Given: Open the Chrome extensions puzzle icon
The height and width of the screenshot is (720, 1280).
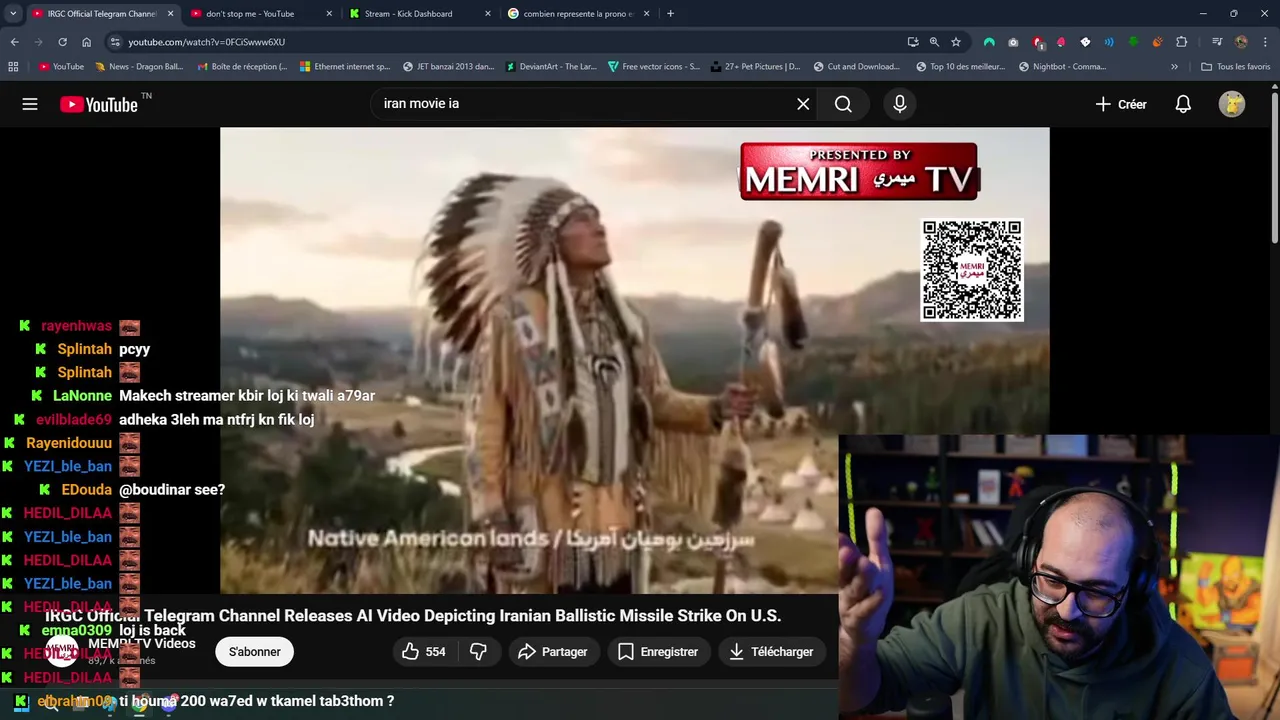Looking at the screenshot, I should pos(1181,42).
